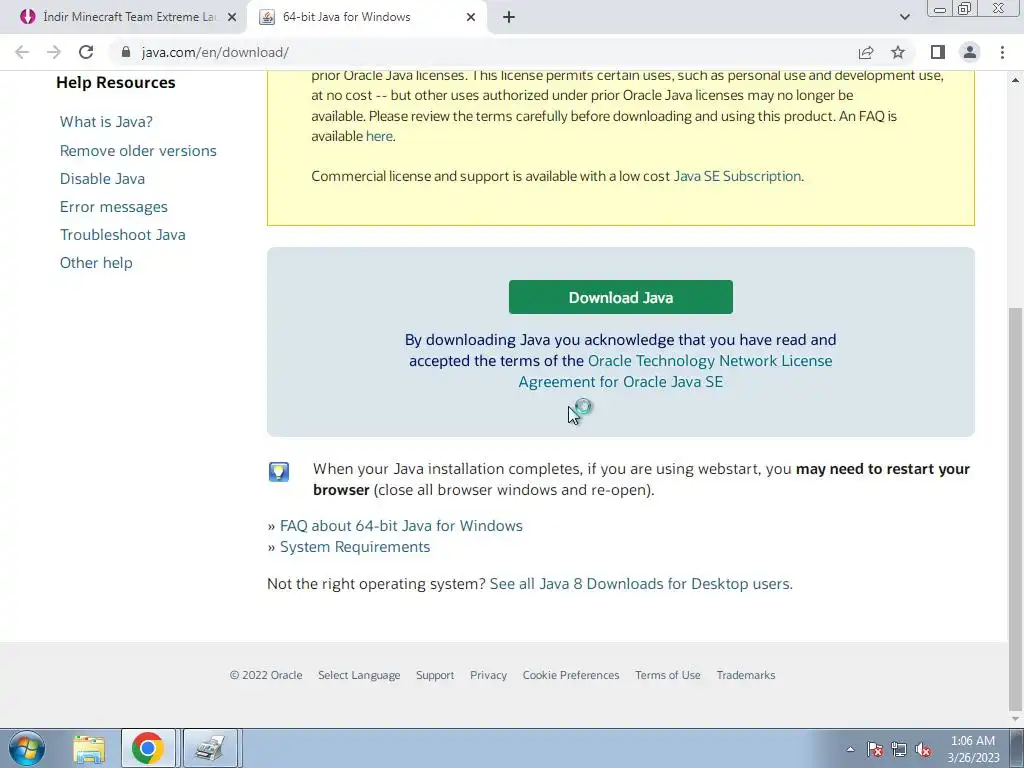Open the 'Troubleshoot Java' link
This screenshot has height=768, width=1024.
tap(123, 235)
